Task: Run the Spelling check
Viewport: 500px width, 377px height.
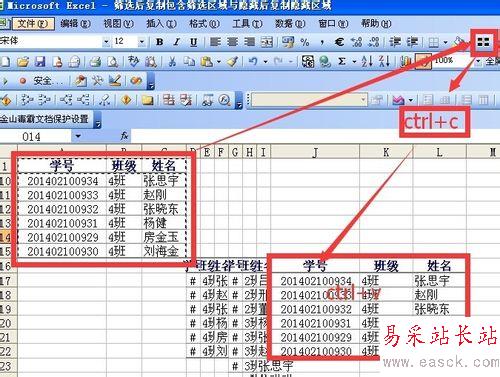Action: [134, 61]
